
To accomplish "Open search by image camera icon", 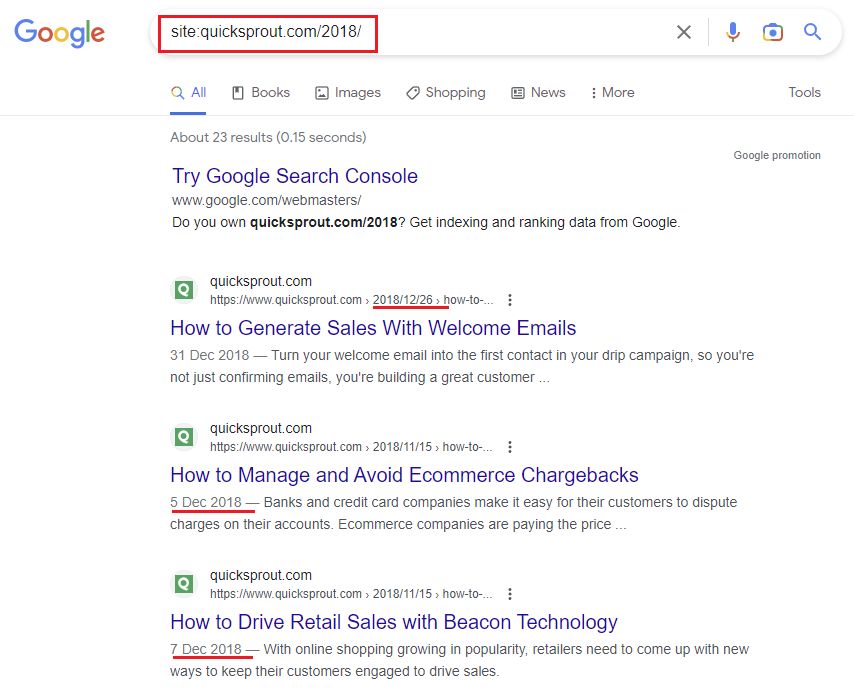I will click(773, 32).
